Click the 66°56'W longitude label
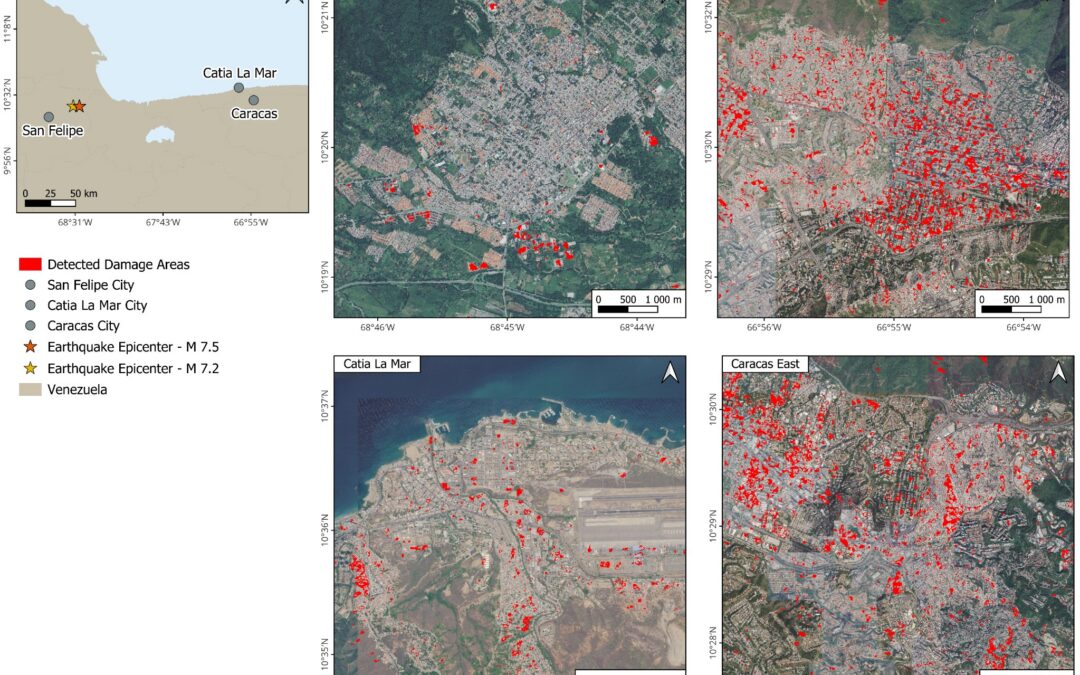The image size is (1080, 675). click(x=764, y=327)
